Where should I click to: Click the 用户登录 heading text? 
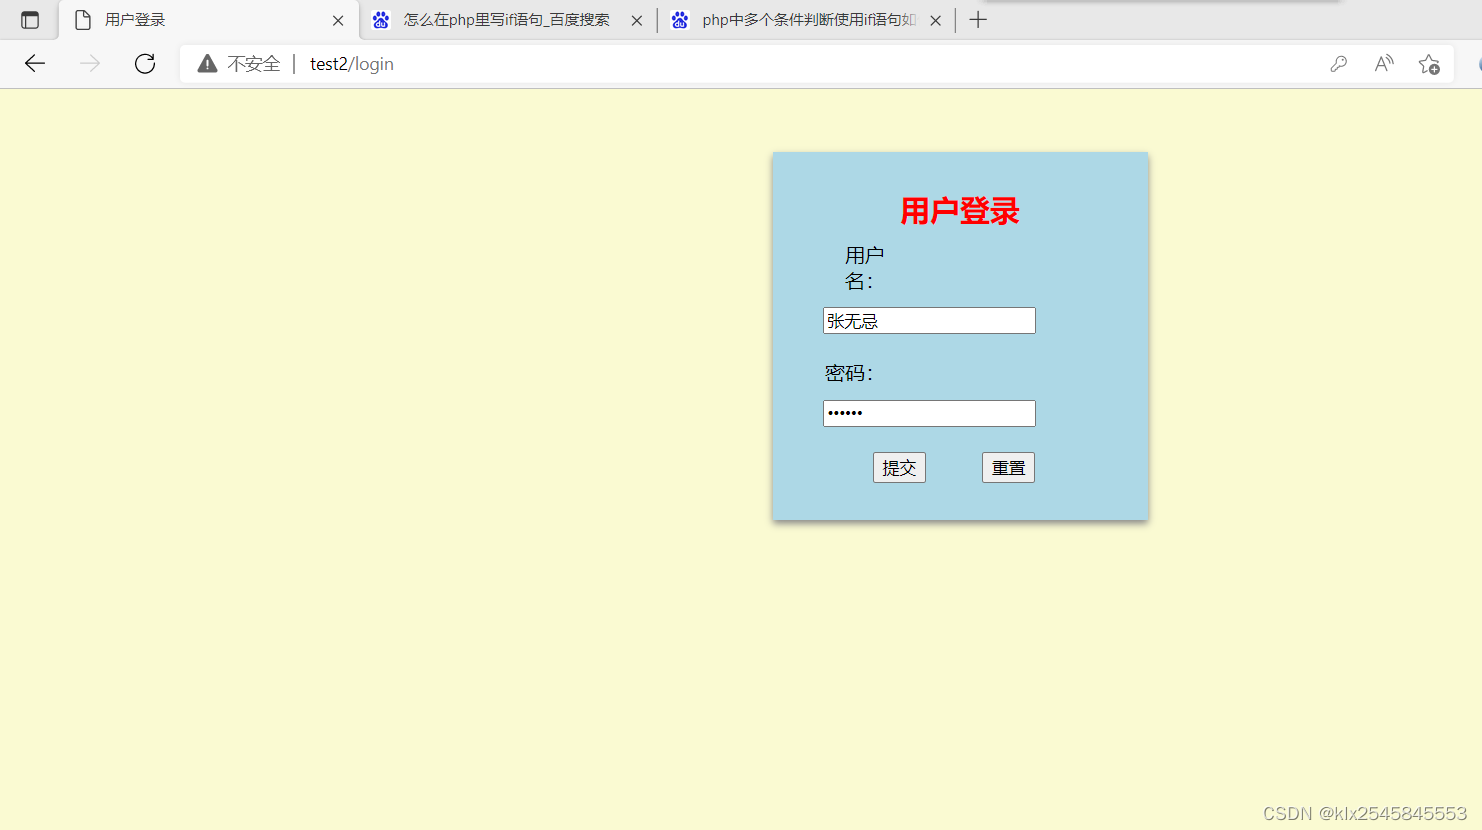pyautogui.click(x=960, y=211)
